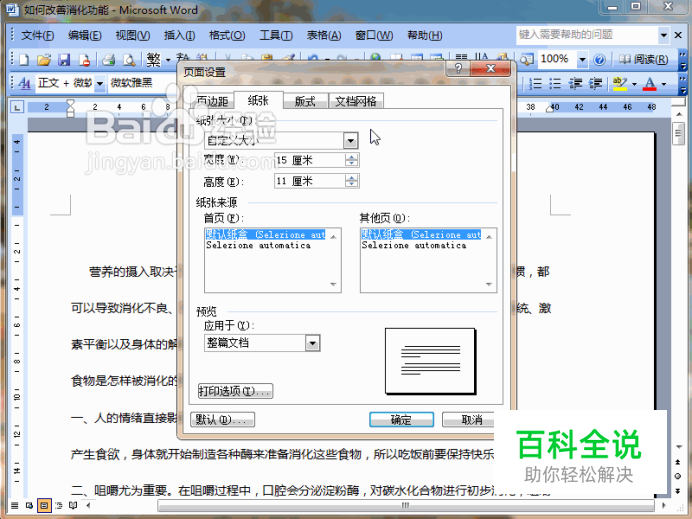The width and height of the screenshot is (692, 519).
Task: Open highlight color dropdown arrow
Action: pyautogui.click(x=634, y=84)
